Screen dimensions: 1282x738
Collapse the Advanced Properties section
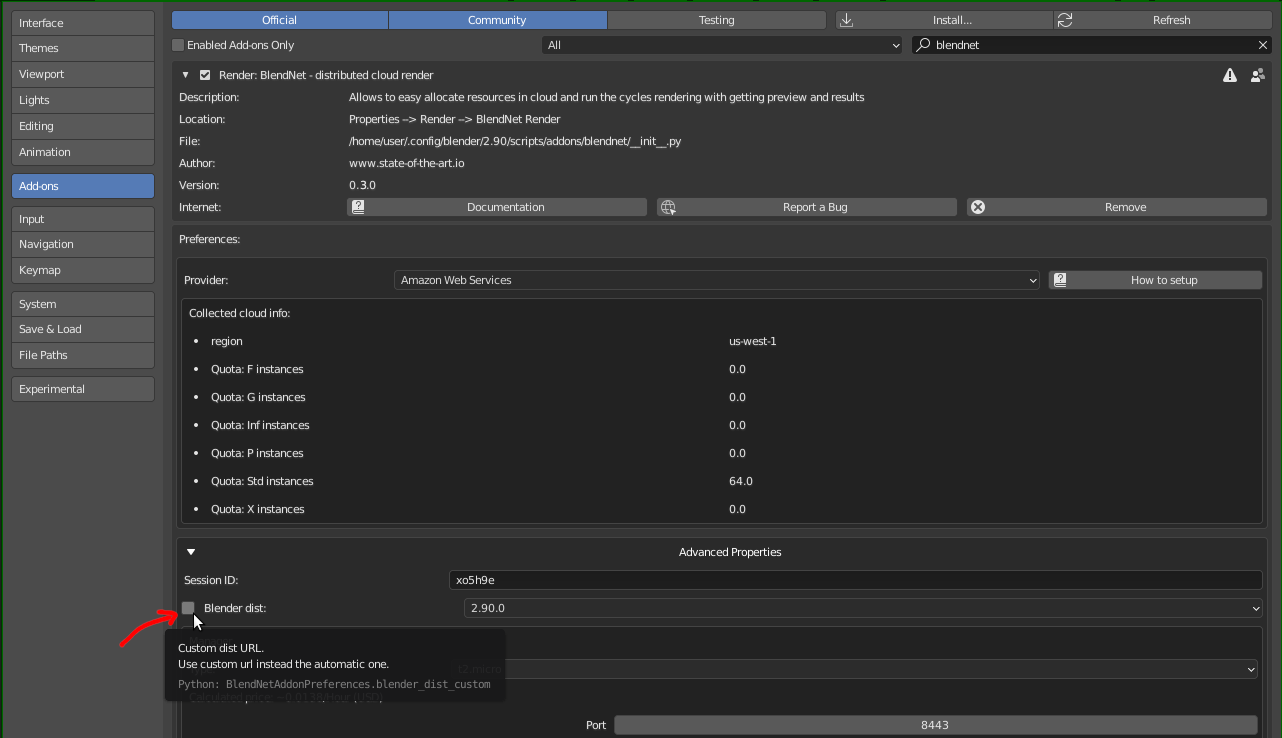coord(191,552)
